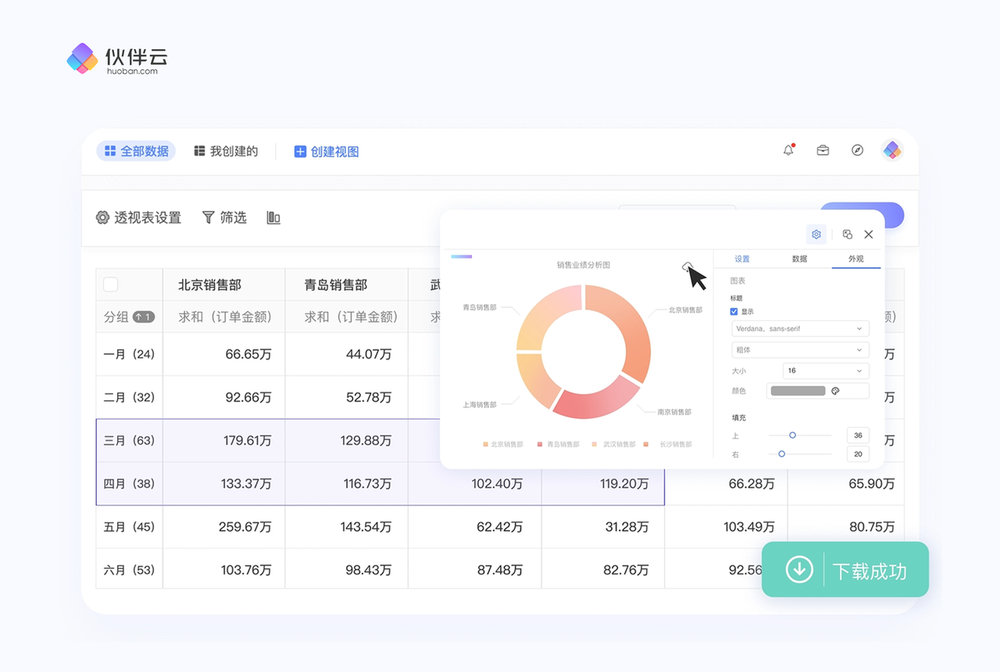Switch to the 数据 tab
The image size is (1000, 672).
(799, 259)
